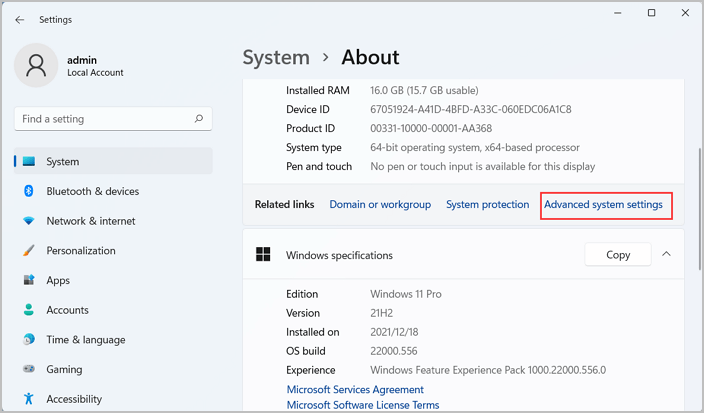Click System in the breadcrumb header
704x413 pixels.
275,57
